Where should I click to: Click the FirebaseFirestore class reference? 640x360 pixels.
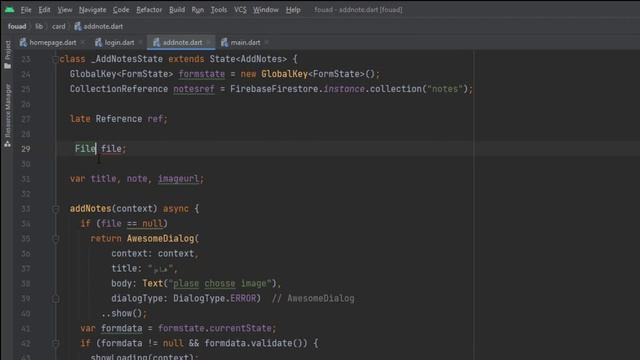coord(274,89)
